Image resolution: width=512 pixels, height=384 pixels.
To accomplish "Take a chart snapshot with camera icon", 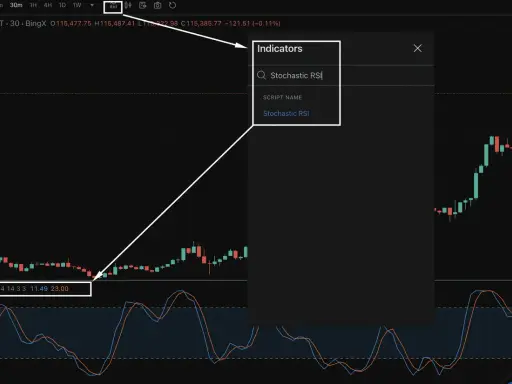I will (x=157, y=5).
